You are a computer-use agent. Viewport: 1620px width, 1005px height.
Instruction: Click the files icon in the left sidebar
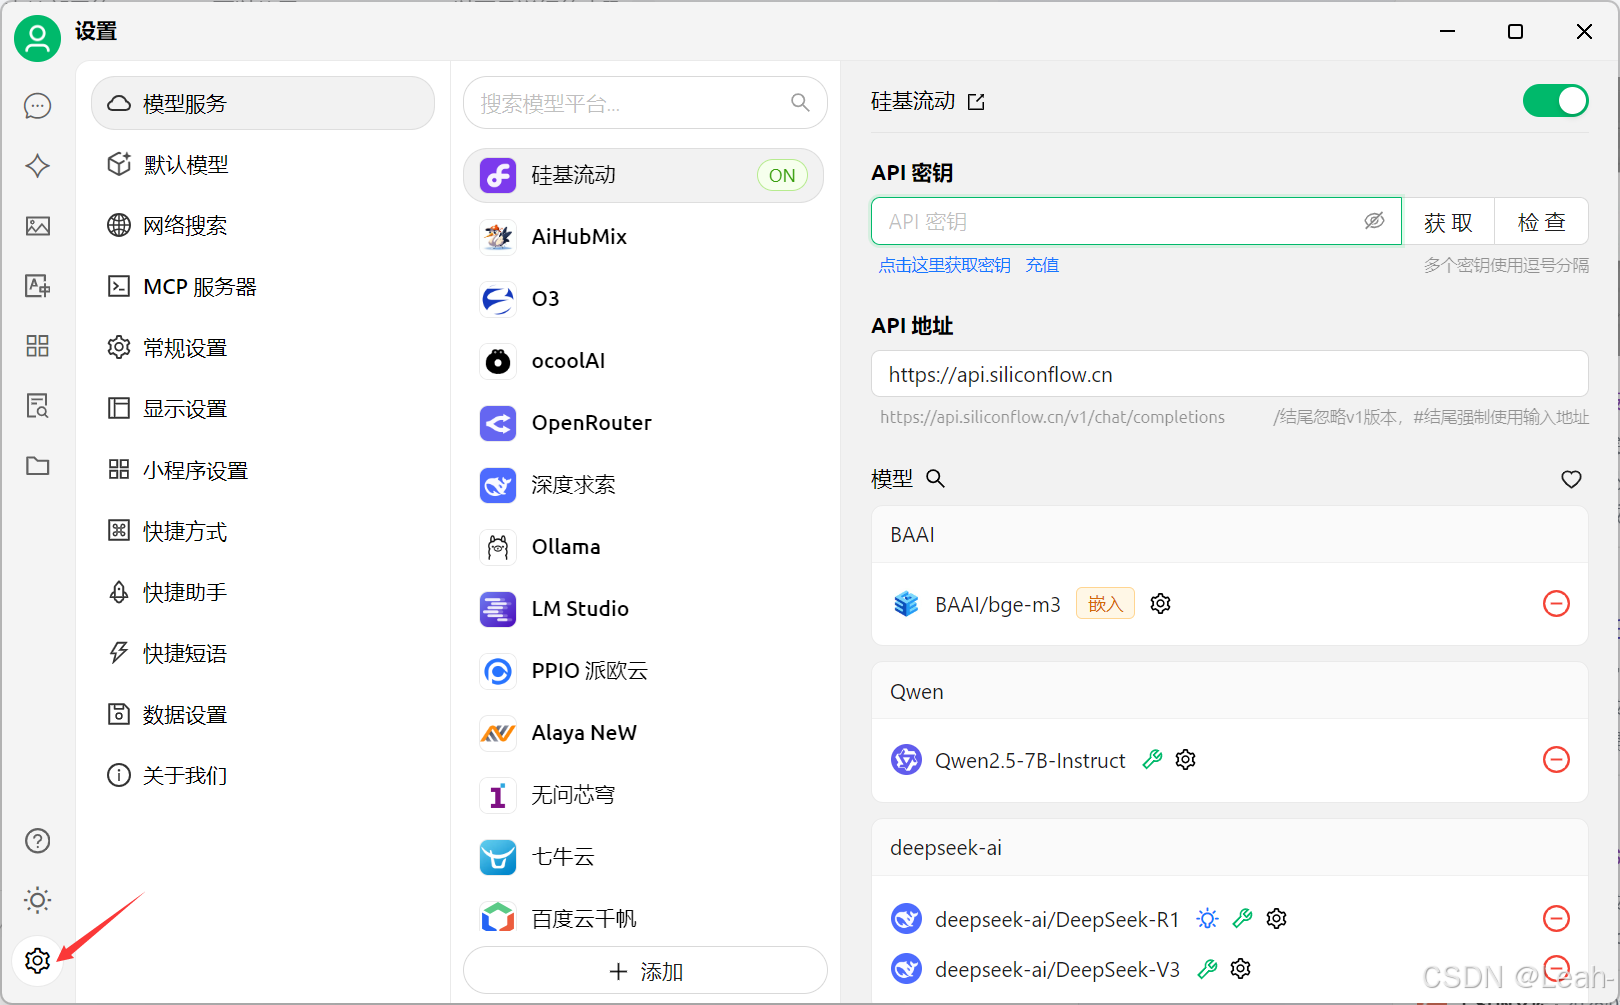pos(37,465)
